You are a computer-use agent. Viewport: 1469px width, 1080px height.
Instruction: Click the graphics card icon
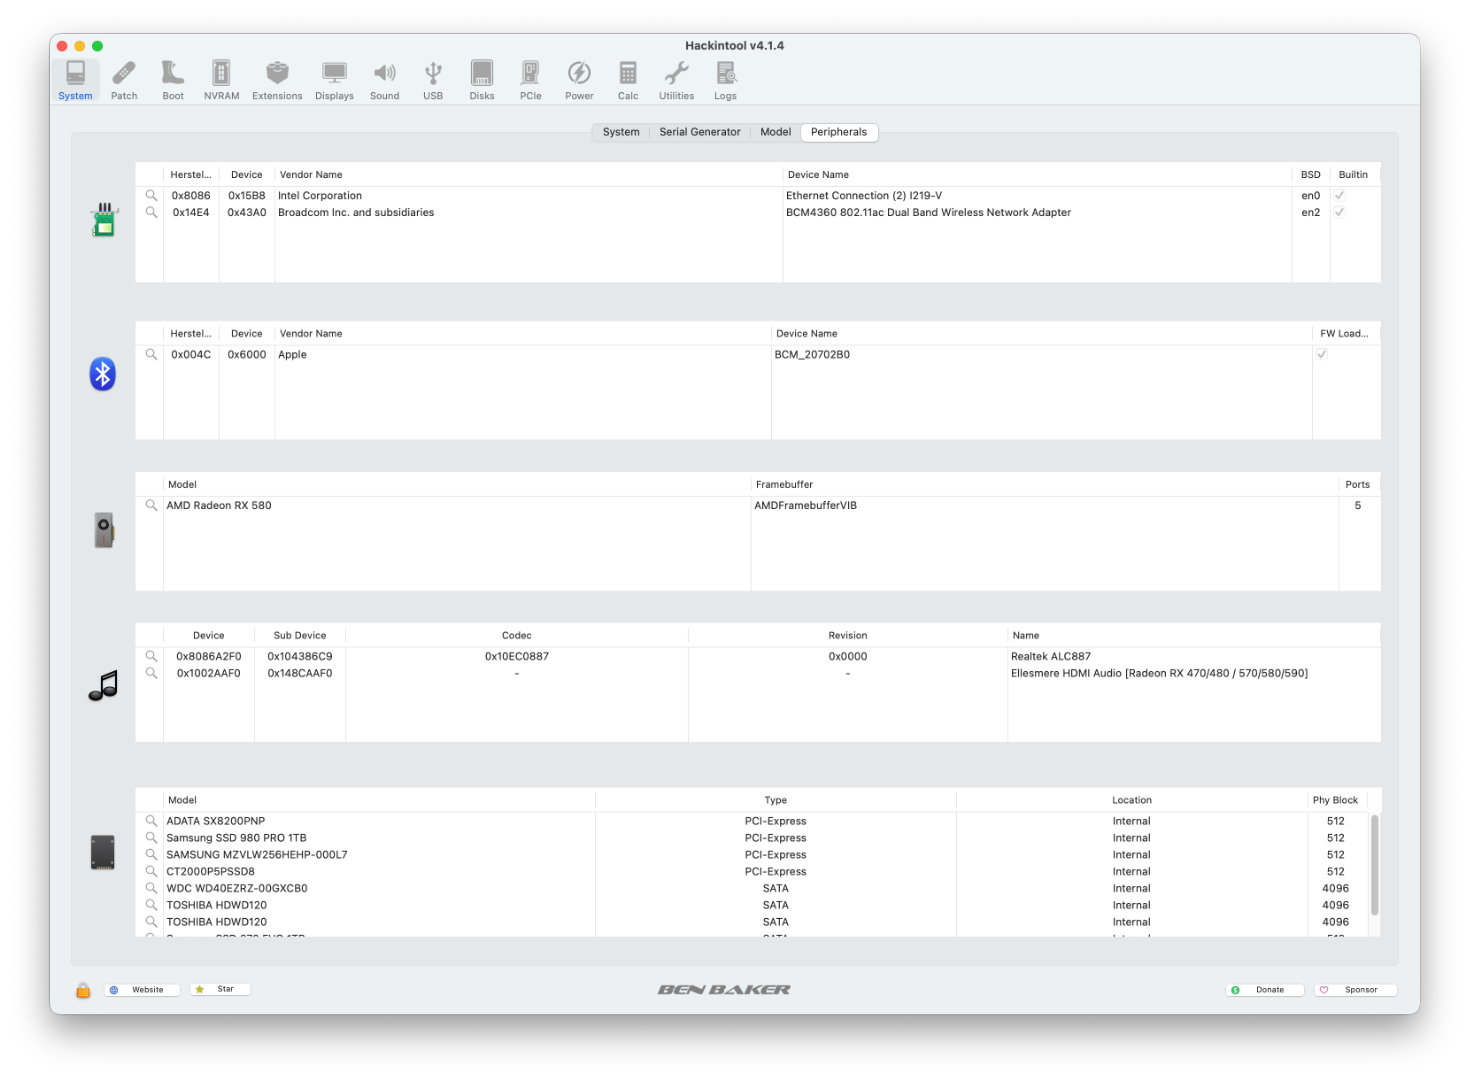(104, 530)
